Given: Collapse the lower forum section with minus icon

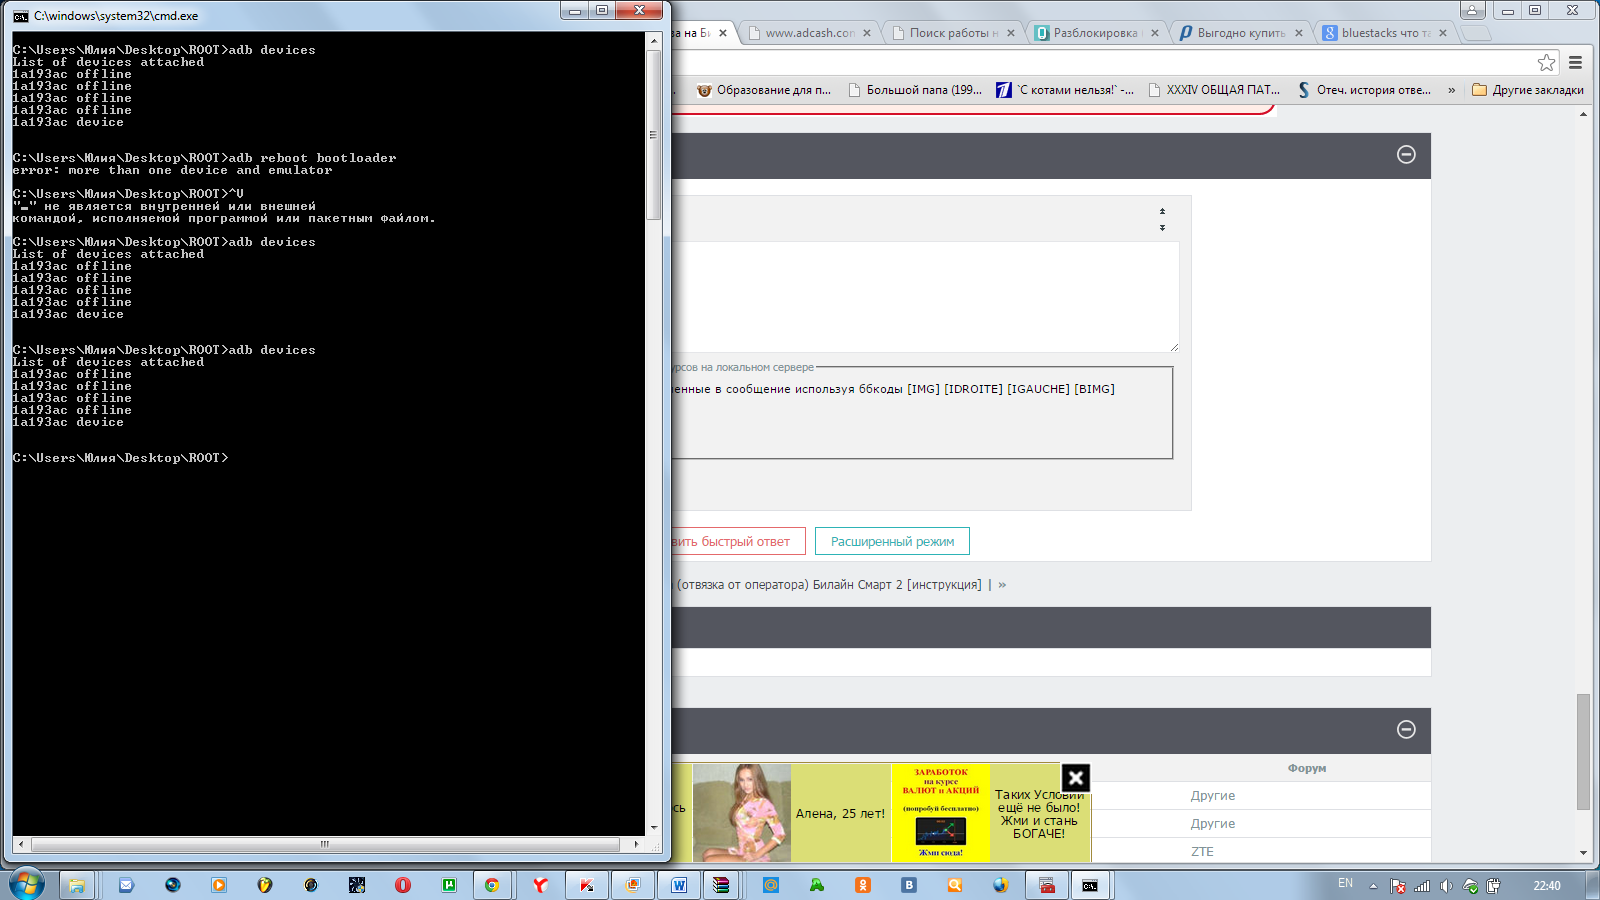Looking at the screenshot, I should tap(1406, 729).
